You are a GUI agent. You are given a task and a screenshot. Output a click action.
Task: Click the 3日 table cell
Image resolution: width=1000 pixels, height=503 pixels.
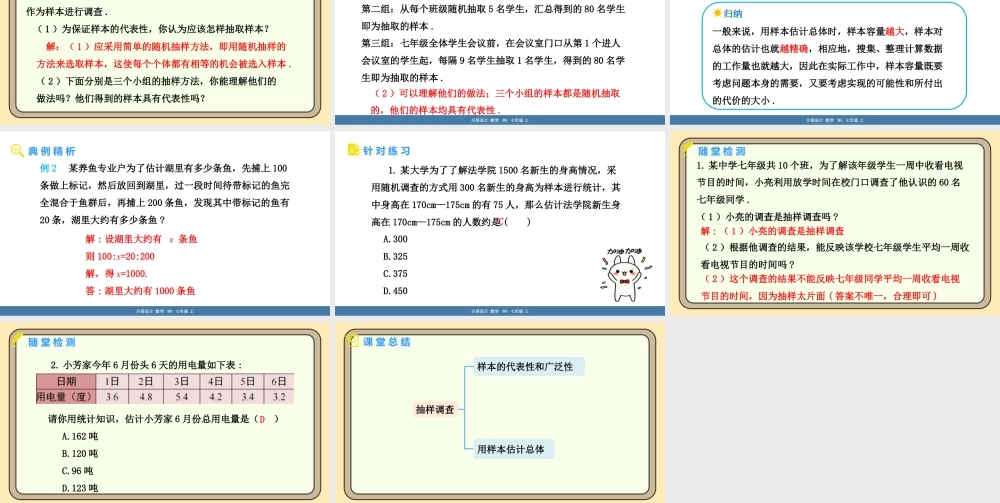[180, 381]
